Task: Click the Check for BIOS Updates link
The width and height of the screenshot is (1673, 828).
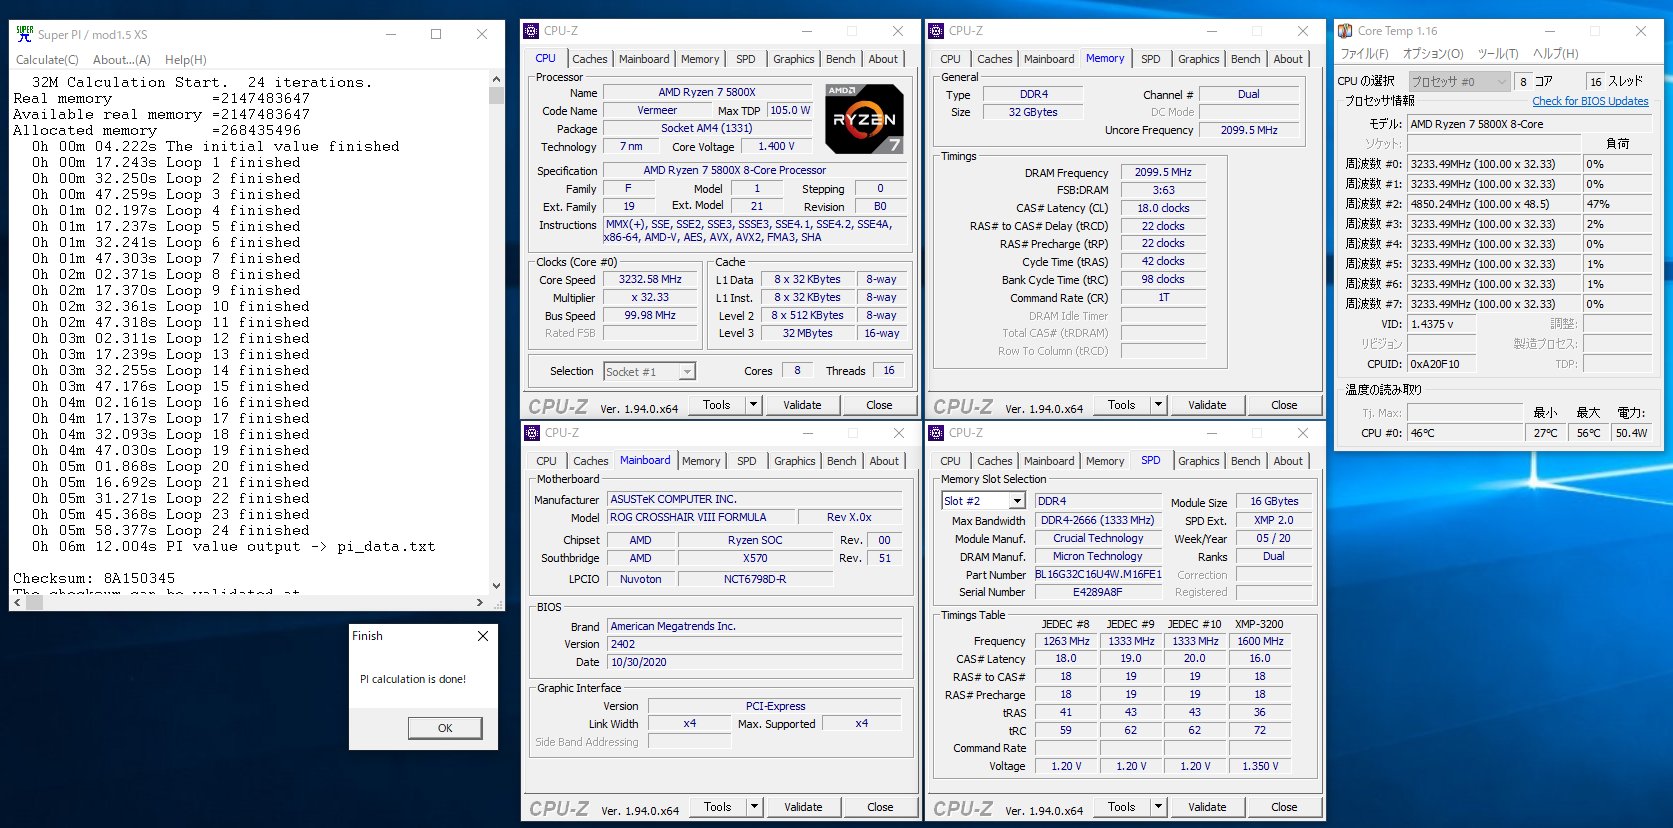Action: click(1590, 101)
